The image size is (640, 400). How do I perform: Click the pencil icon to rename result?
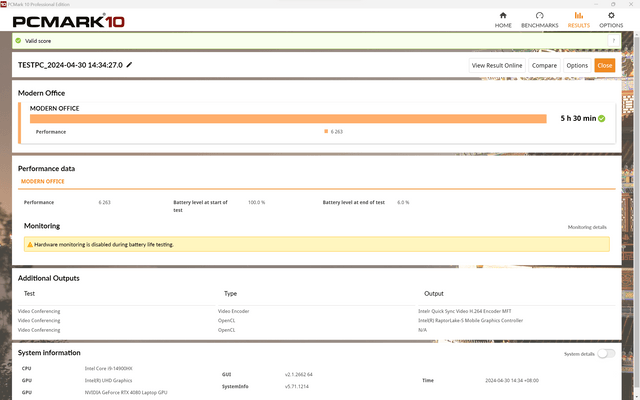pos(129,65)
